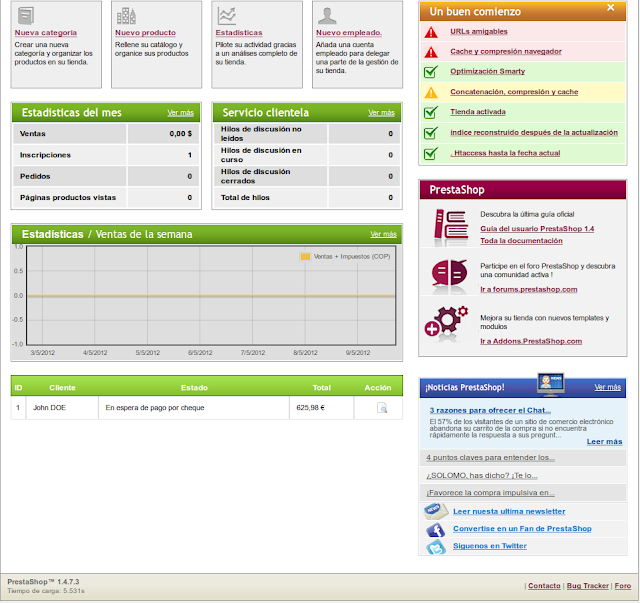Click Convertise en un Fan de PrestaShop

[522, 529]
